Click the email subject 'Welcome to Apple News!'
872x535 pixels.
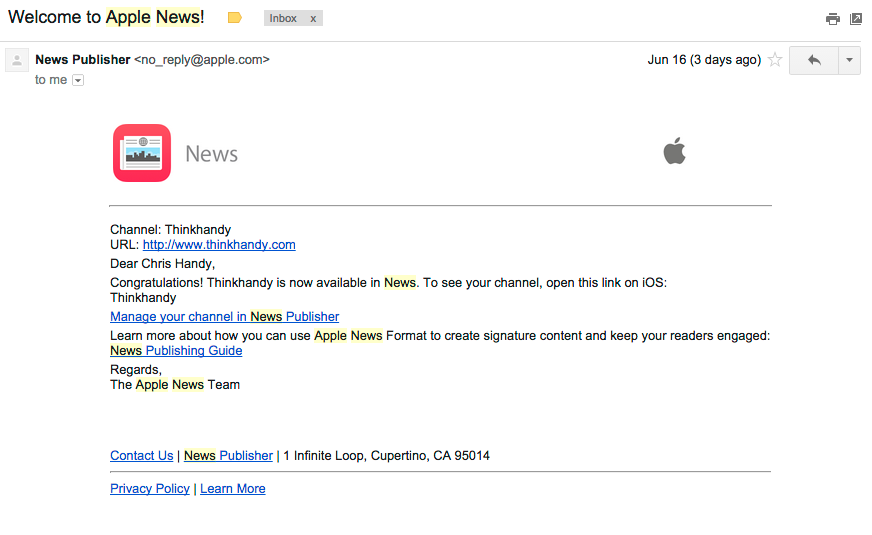pos(106,17)
